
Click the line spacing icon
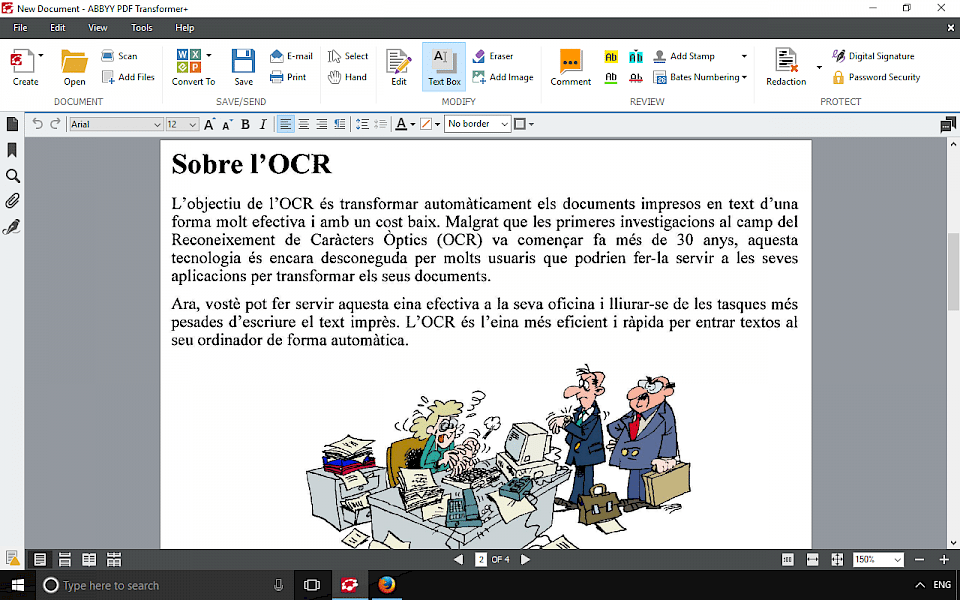(362, 124)
